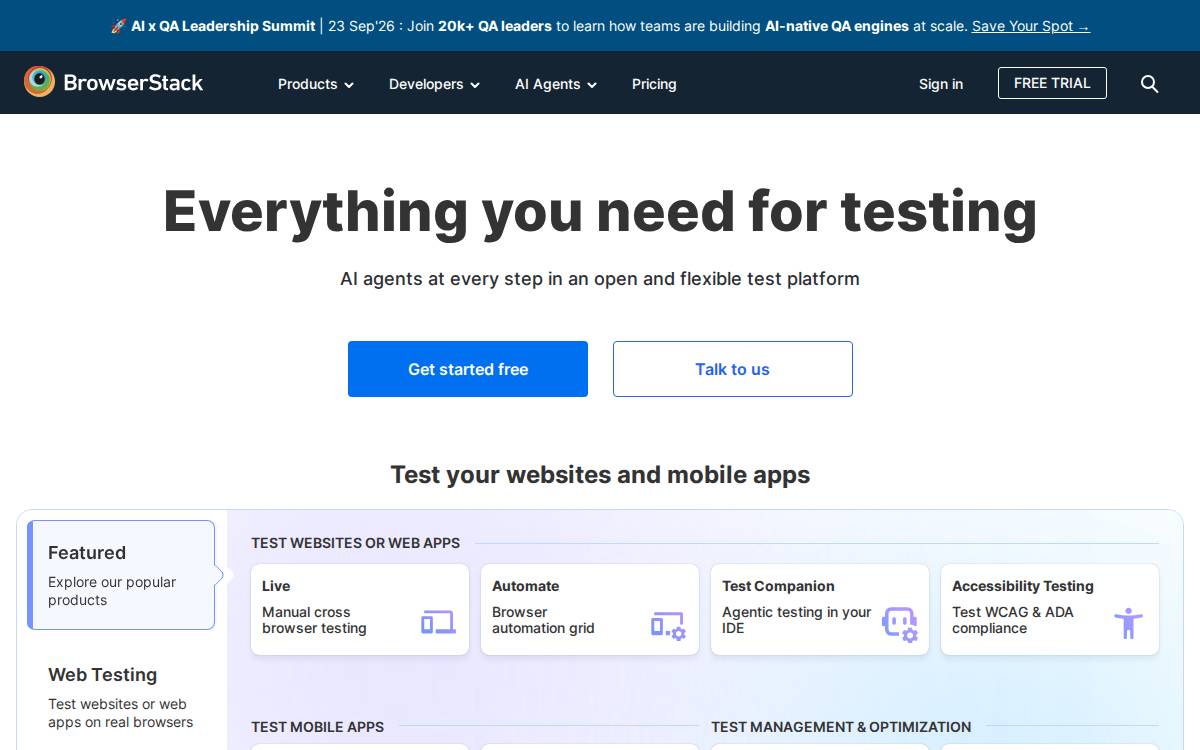This screenshot has width=1200, height=750.
Task: Click the Get started free button
Action: coord(468,369)
